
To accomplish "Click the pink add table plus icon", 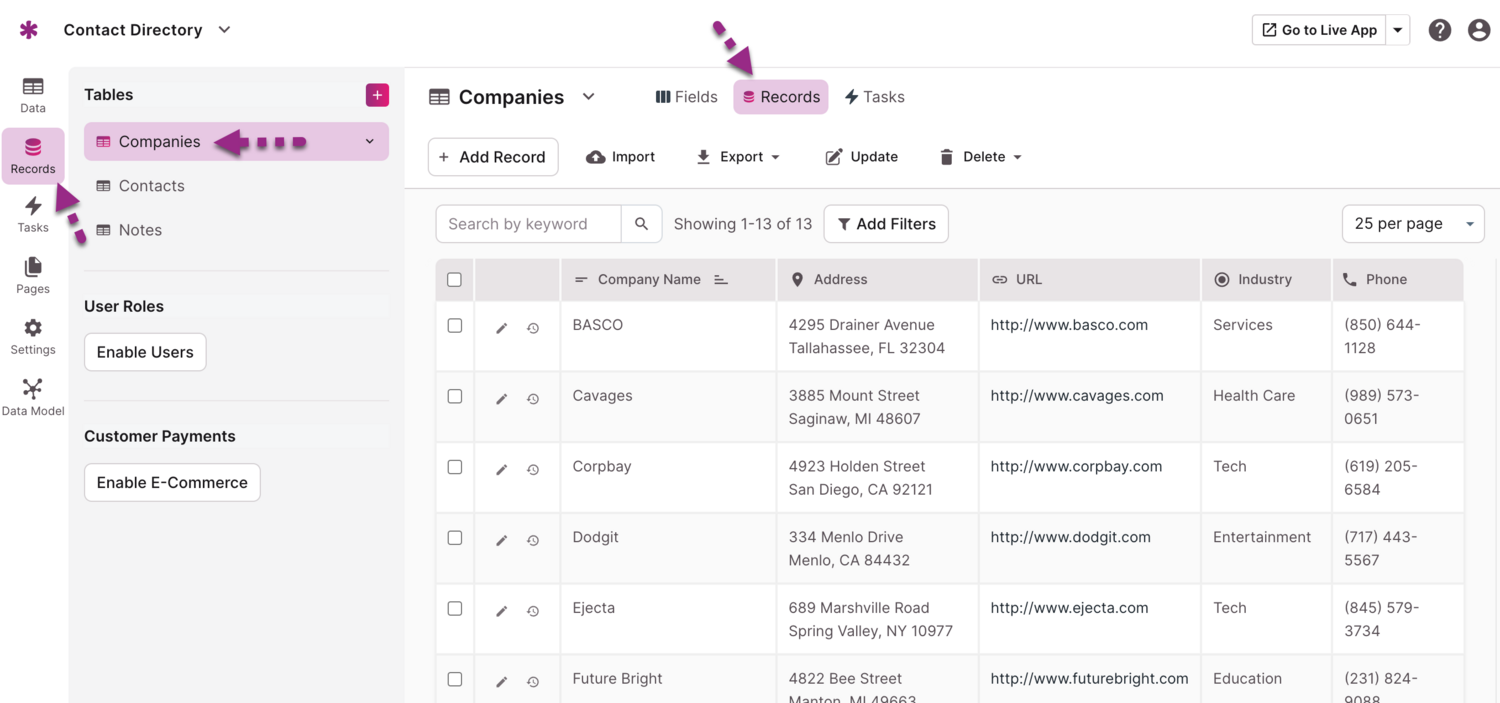I will click(377, 95).
